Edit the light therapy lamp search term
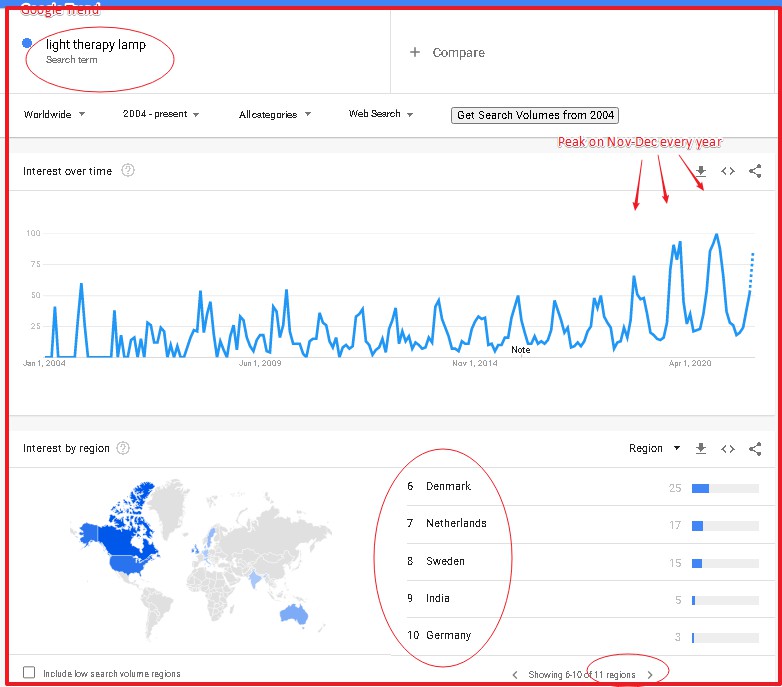 point(96,44)
